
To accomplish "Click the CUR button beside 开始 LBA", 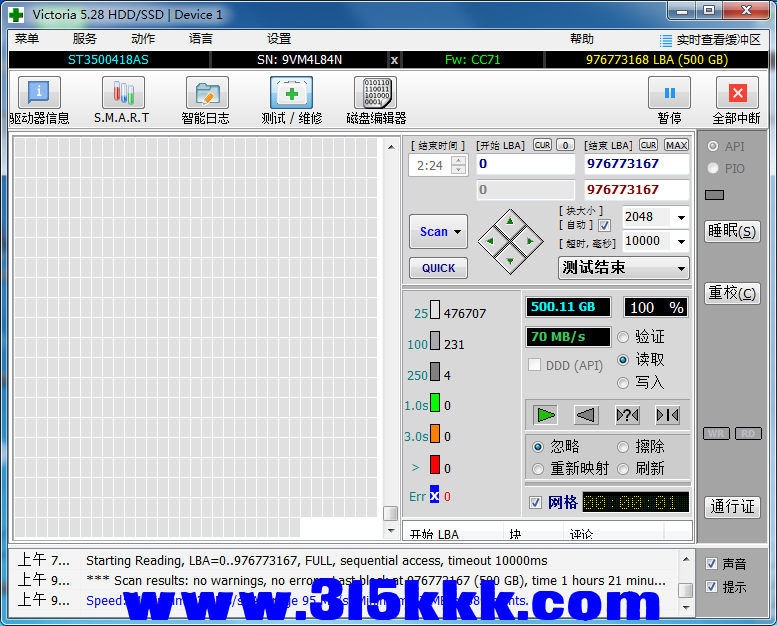I will pyautogui.click(x=543, y=145).
